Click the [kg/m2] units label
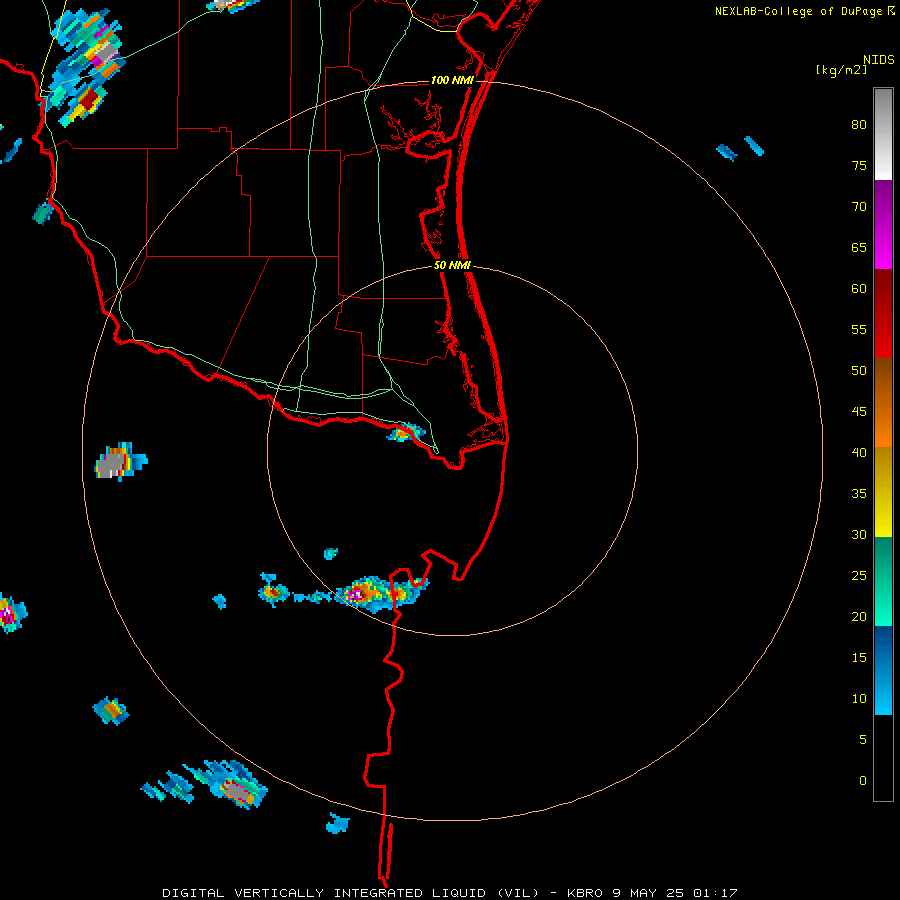900x900 pixels. pyautogui.click(x=841, y=70)
